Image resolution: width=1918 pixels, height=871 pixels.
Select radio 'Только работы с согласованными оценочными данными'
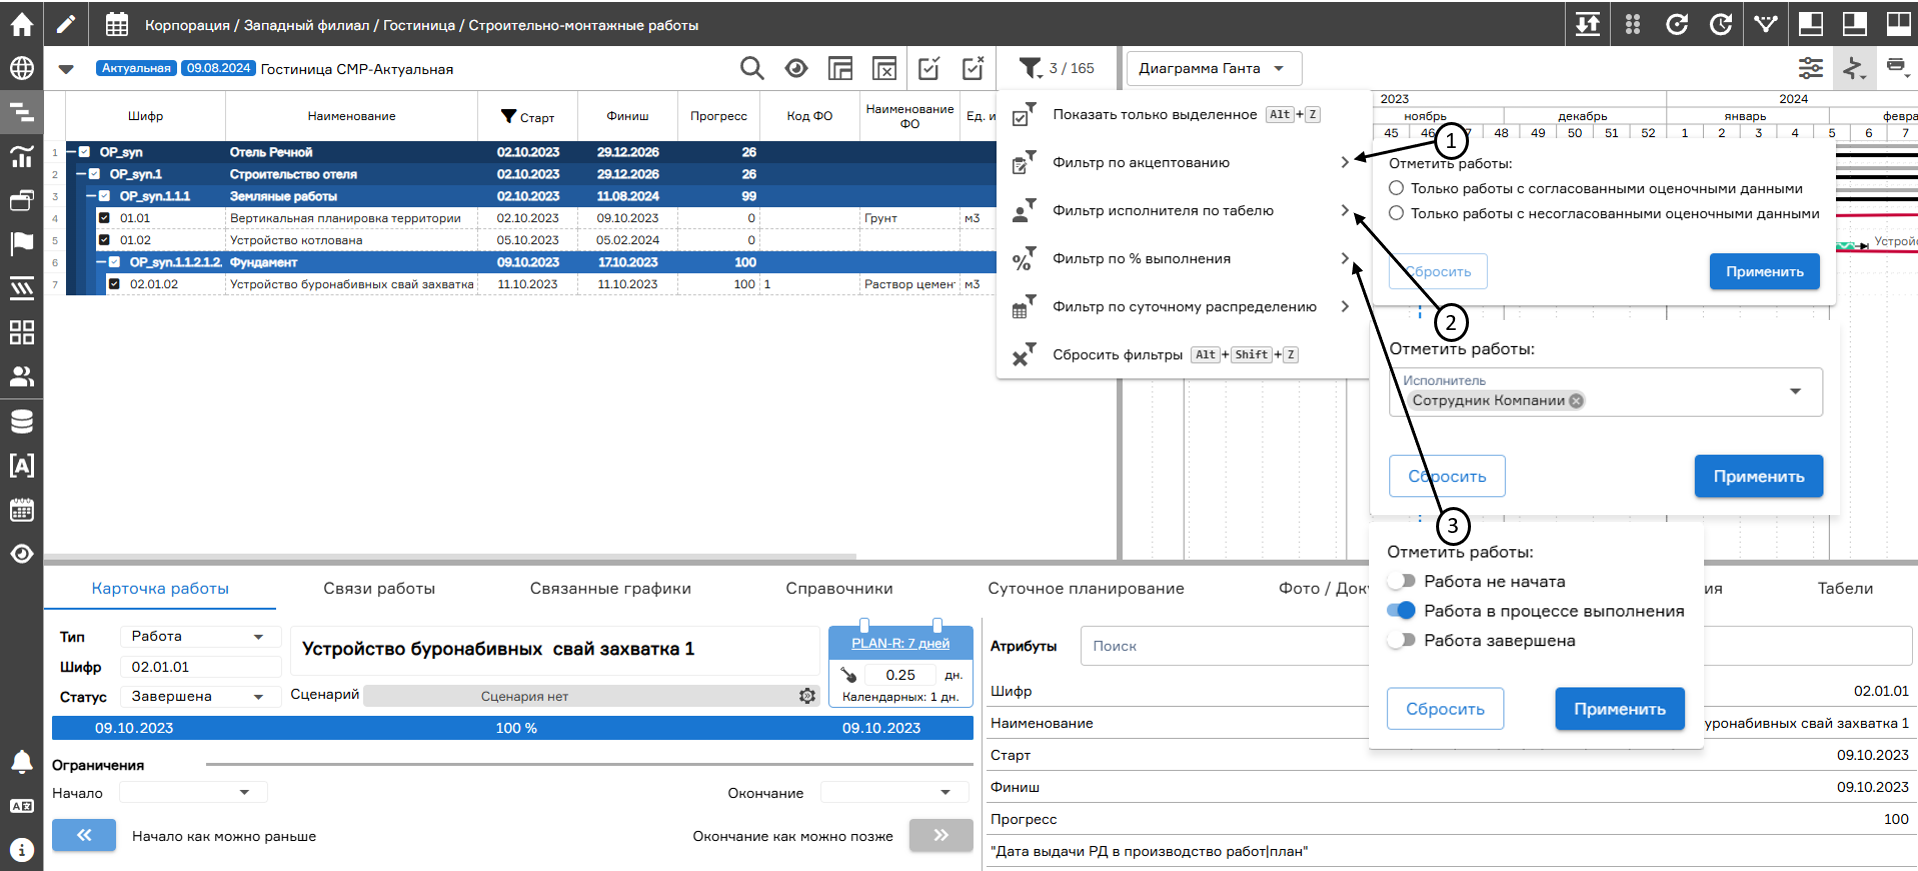pyautogui.click(x=1396, y=188)
